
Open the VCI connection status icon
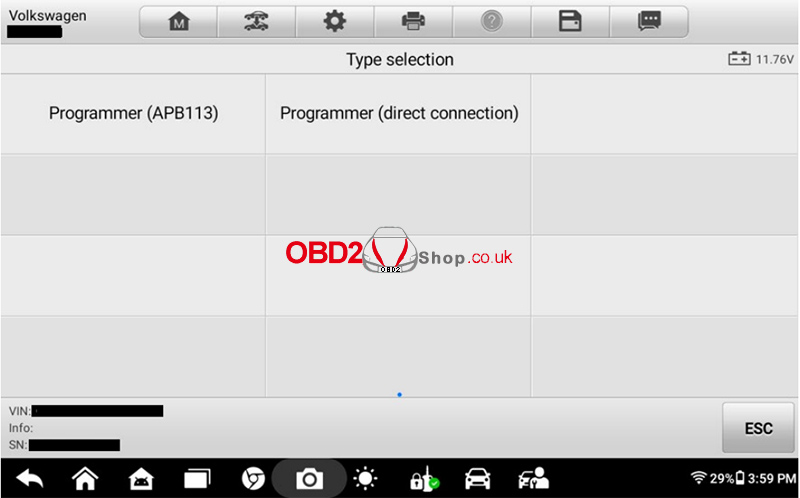coord(424,479)
